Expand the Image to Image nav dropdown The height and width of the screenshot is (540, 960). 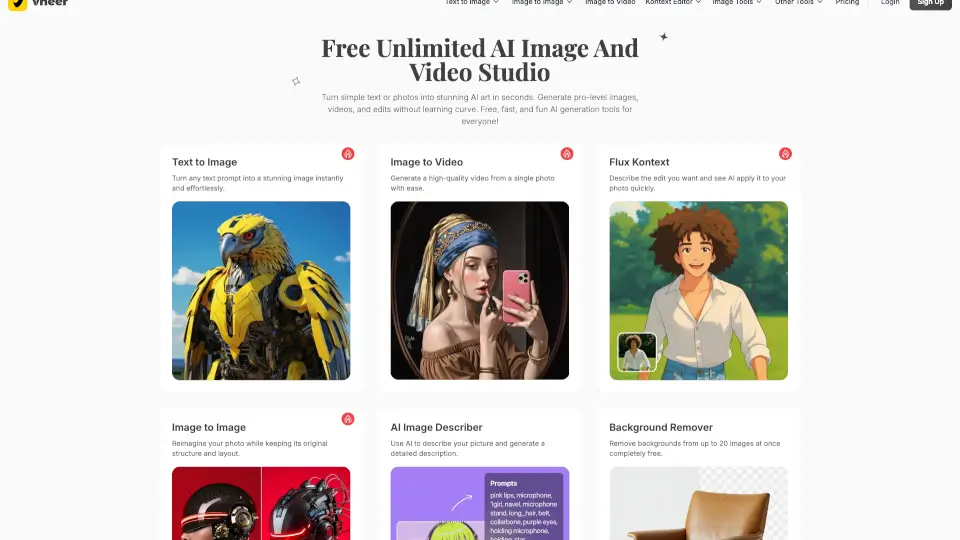(x=542, y=3)
